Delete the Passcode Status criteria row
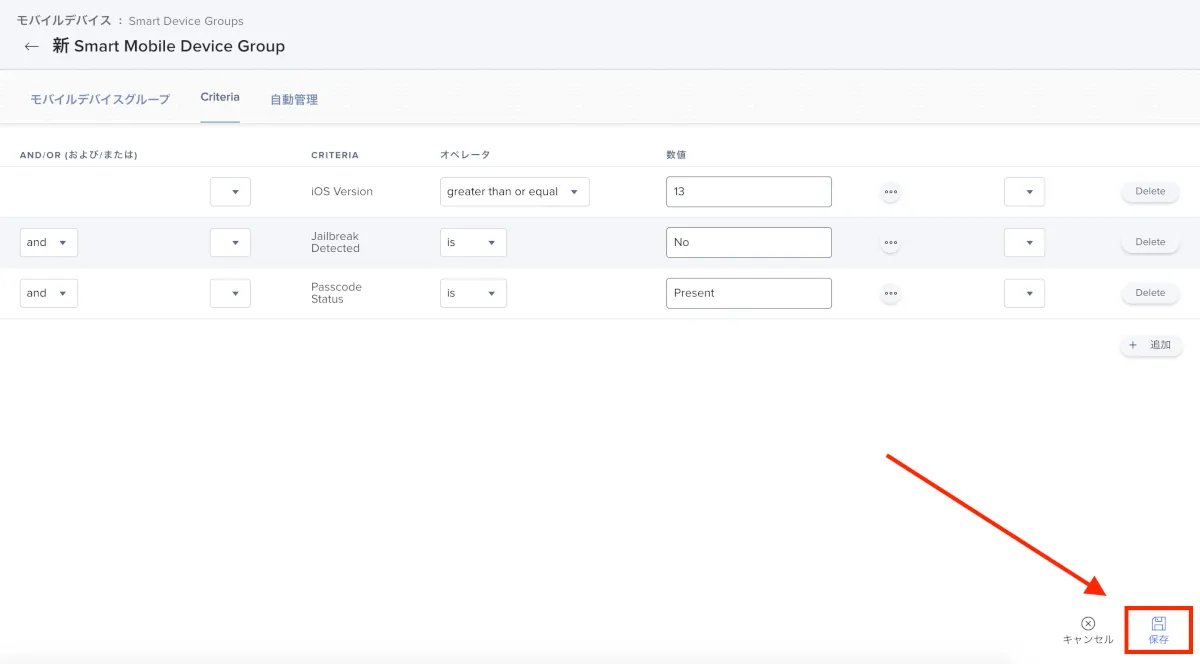 [1150, 293]
